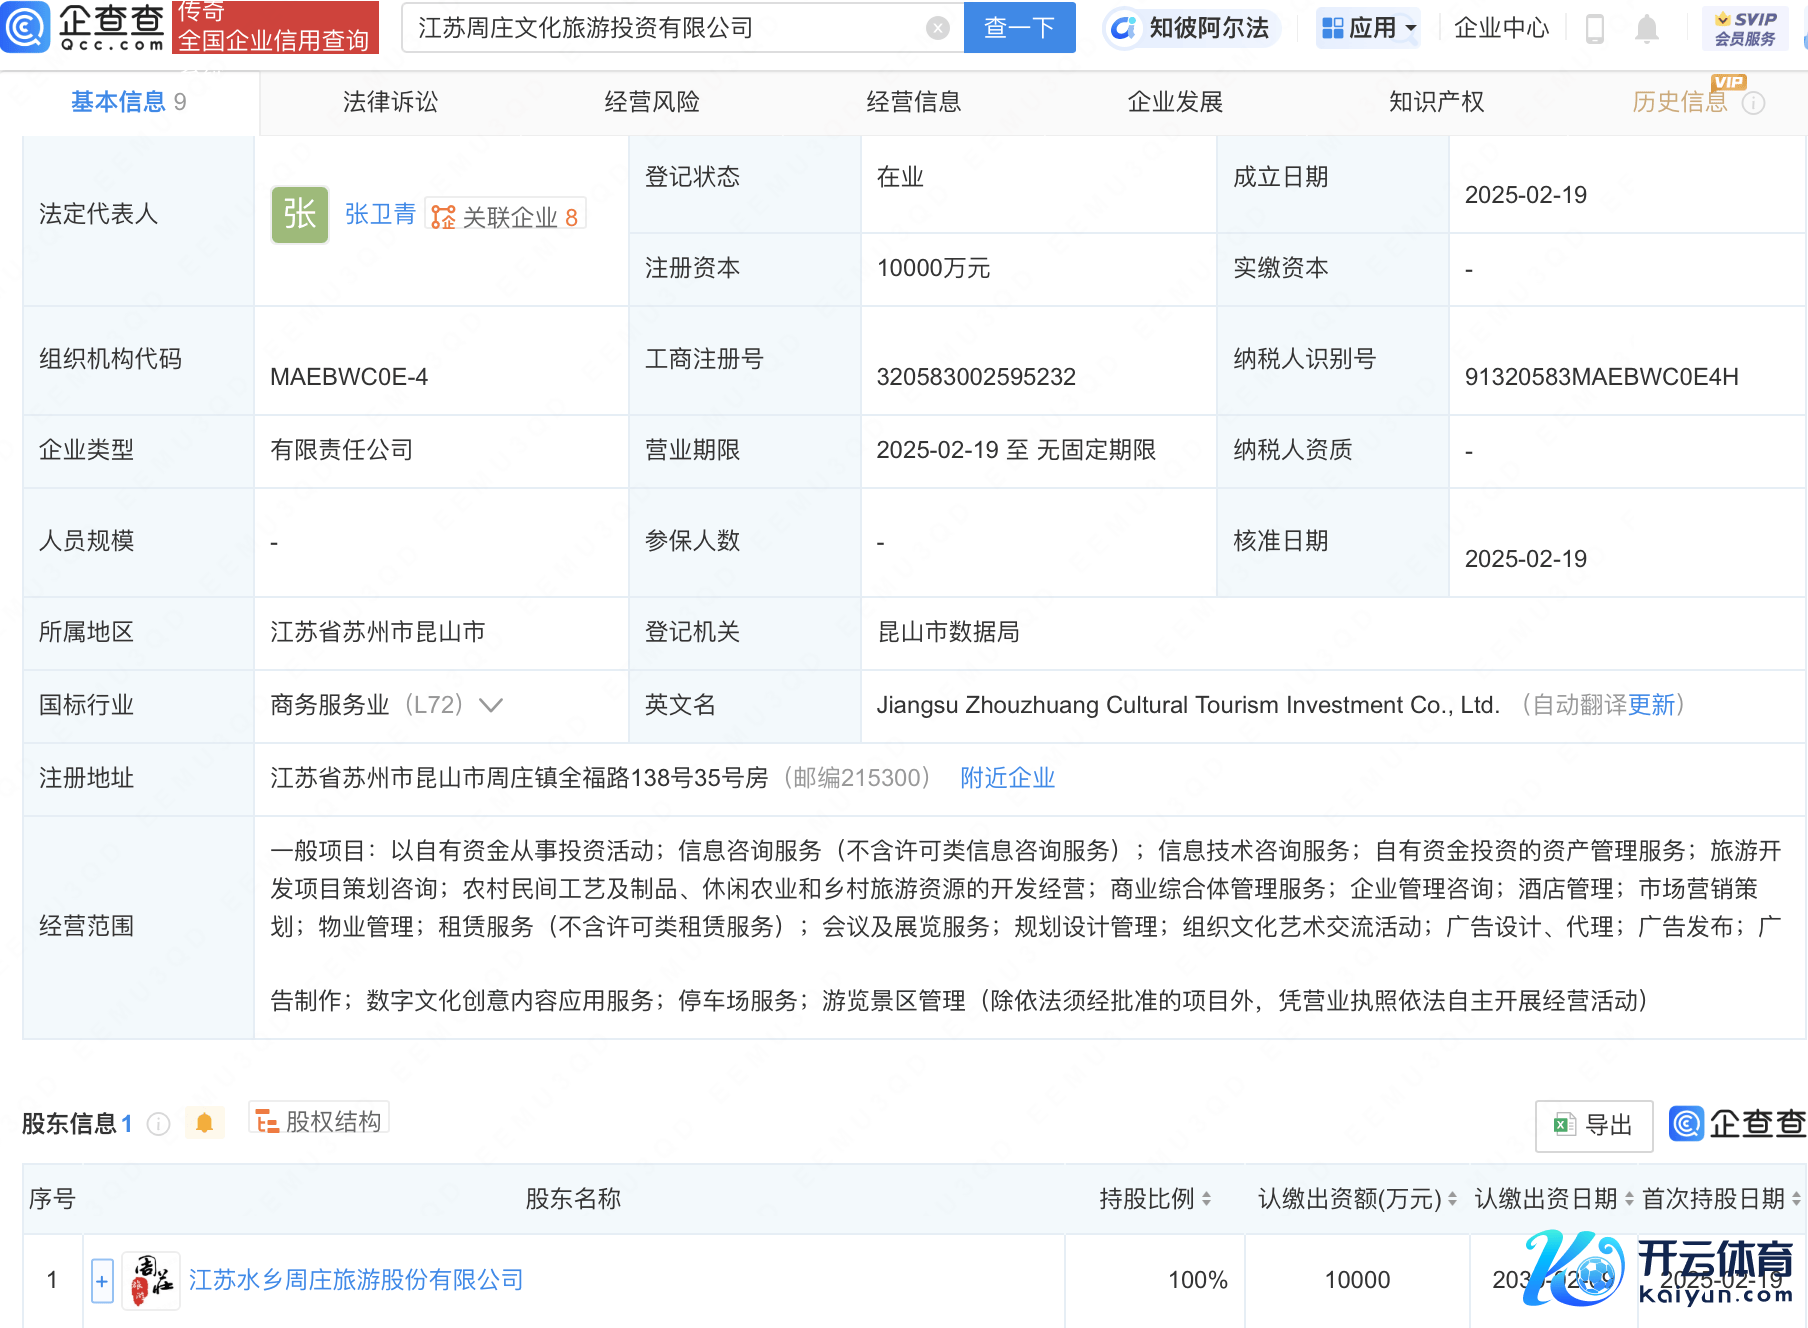The image size is (1808, 1328).
Task: Open the 知彼阿尔法 AI tool
Action: click(x=1192, y=28)
